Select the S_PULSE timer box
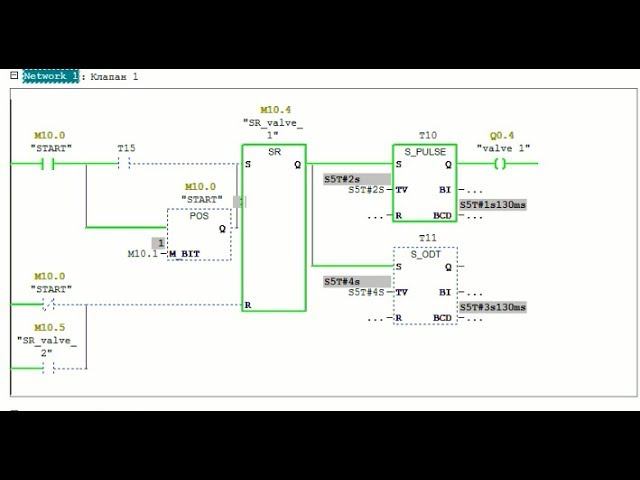The height and width of the screenshot is (480, 640). (x=424, y=183)
